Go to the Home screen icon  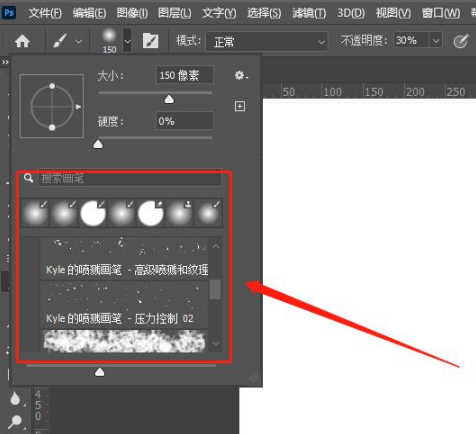click(x=22, y=42)
